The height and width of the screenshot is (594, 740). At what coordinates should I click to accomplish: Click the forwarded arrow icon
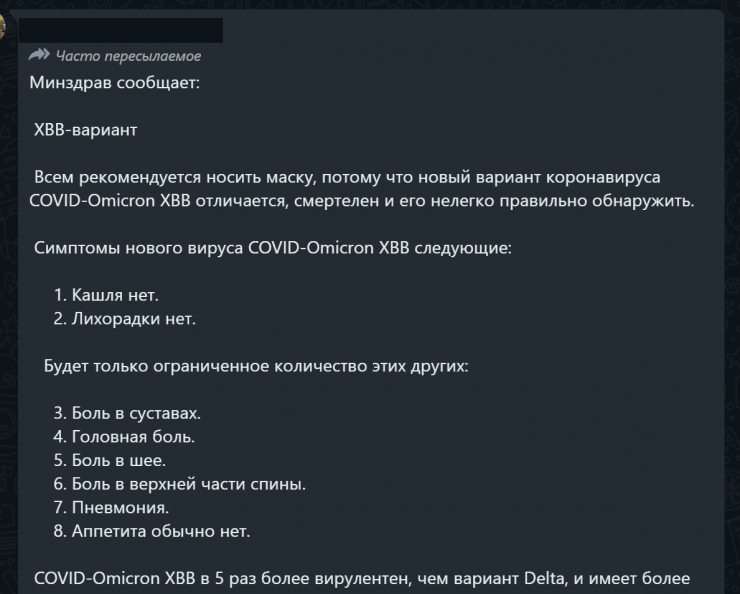coord(40,55)
